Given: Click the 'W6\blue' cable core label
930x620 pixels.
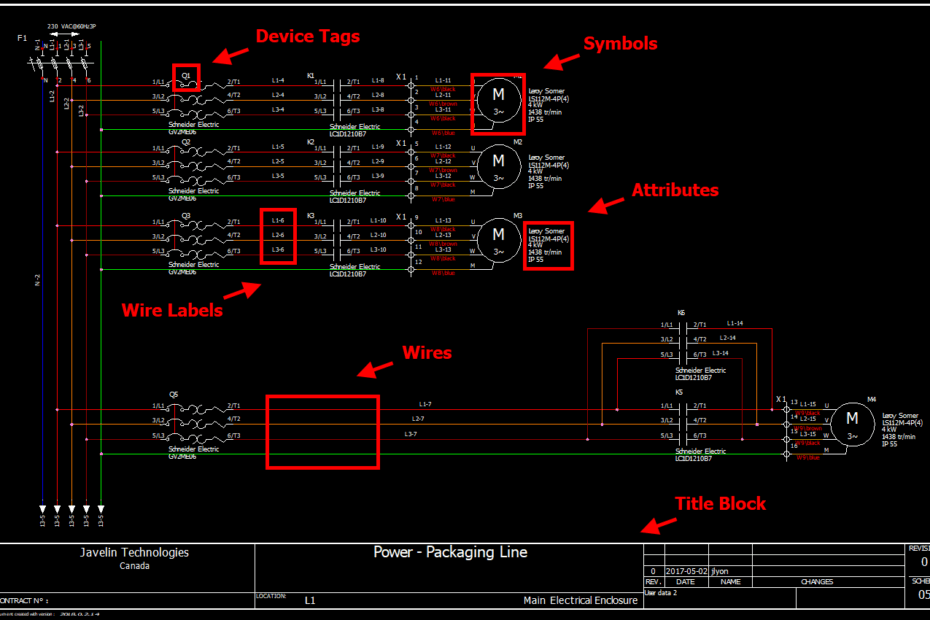Looking at the screenshot, I should tap(443, 133).
